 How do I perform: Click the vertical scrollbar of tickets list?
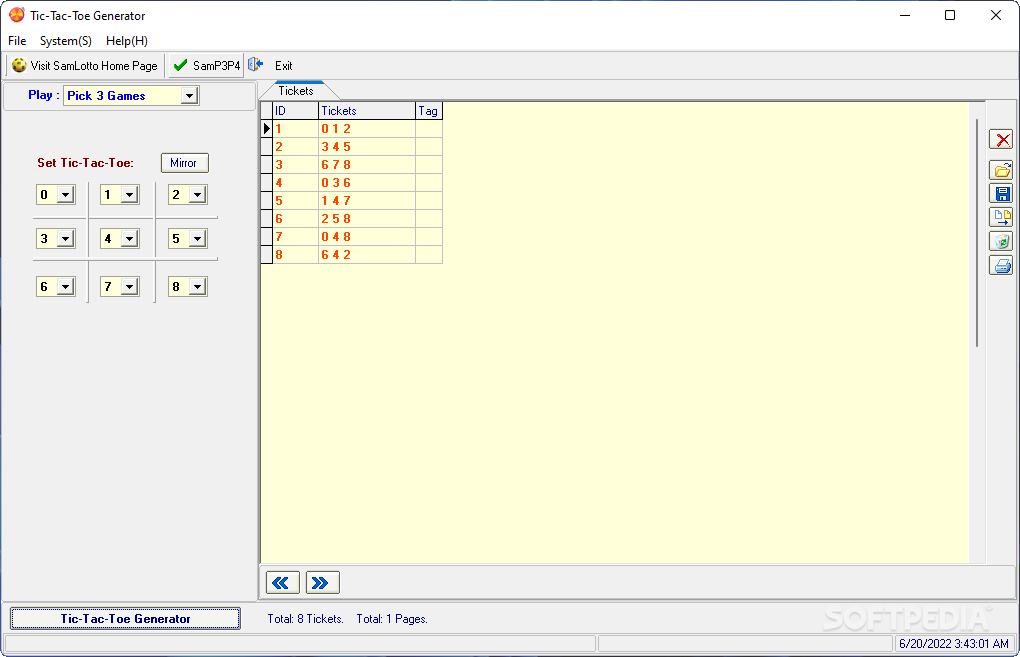(x=977, y=233)
